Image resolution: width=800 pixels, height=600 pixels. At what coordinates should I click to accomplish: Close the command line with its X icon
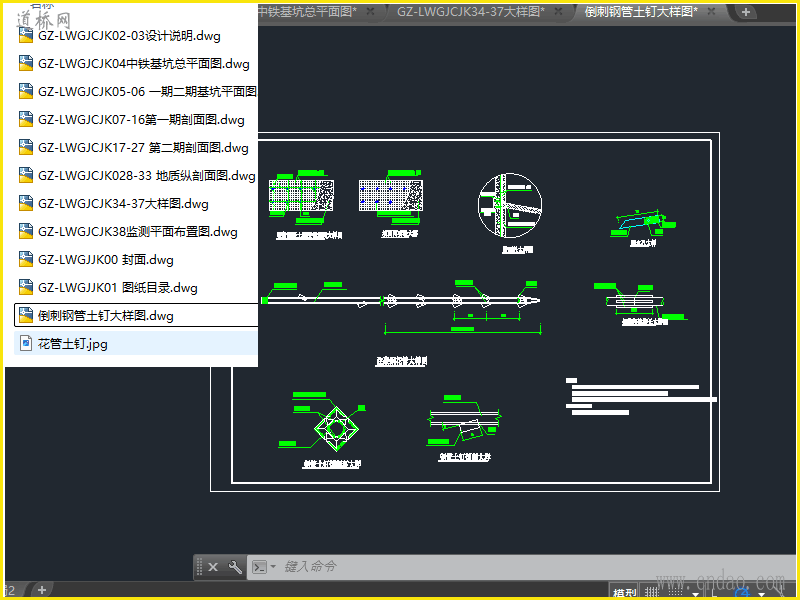tap(213, 567)
